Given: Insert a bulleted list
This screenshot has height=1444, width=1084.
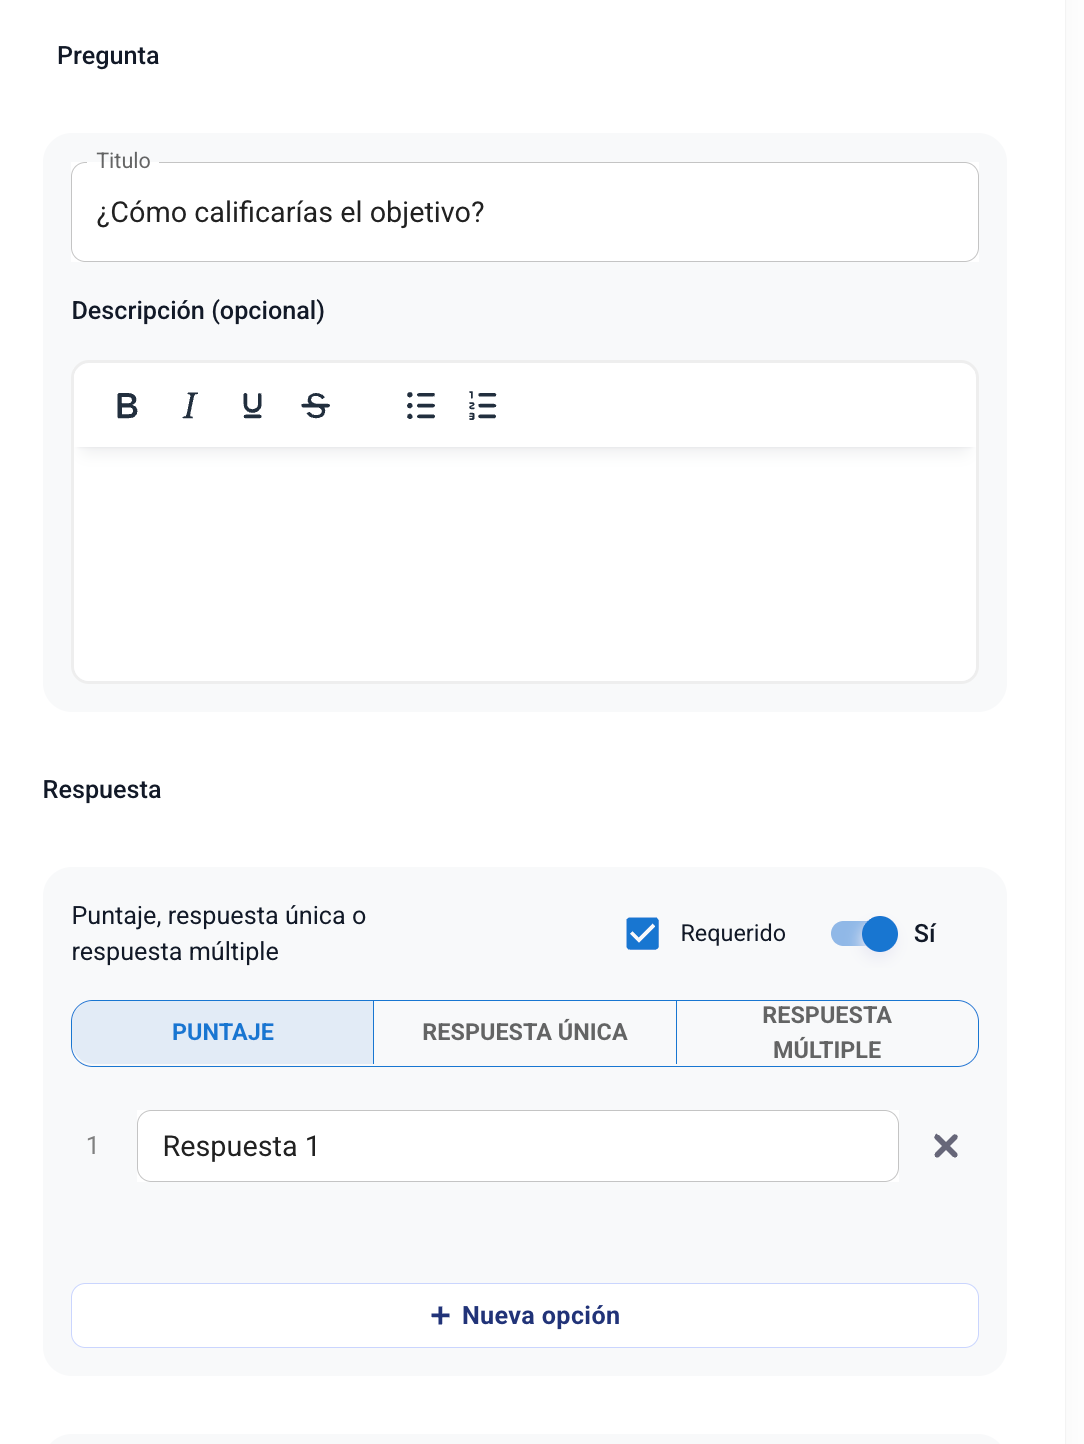Looking at the screenshot, I should click(421, 406).
